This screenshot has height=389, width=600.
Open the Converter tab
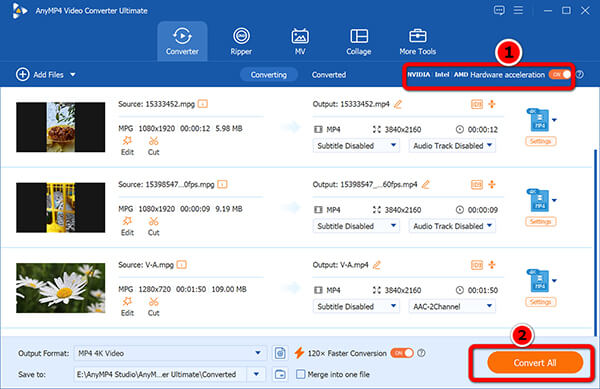182,41
